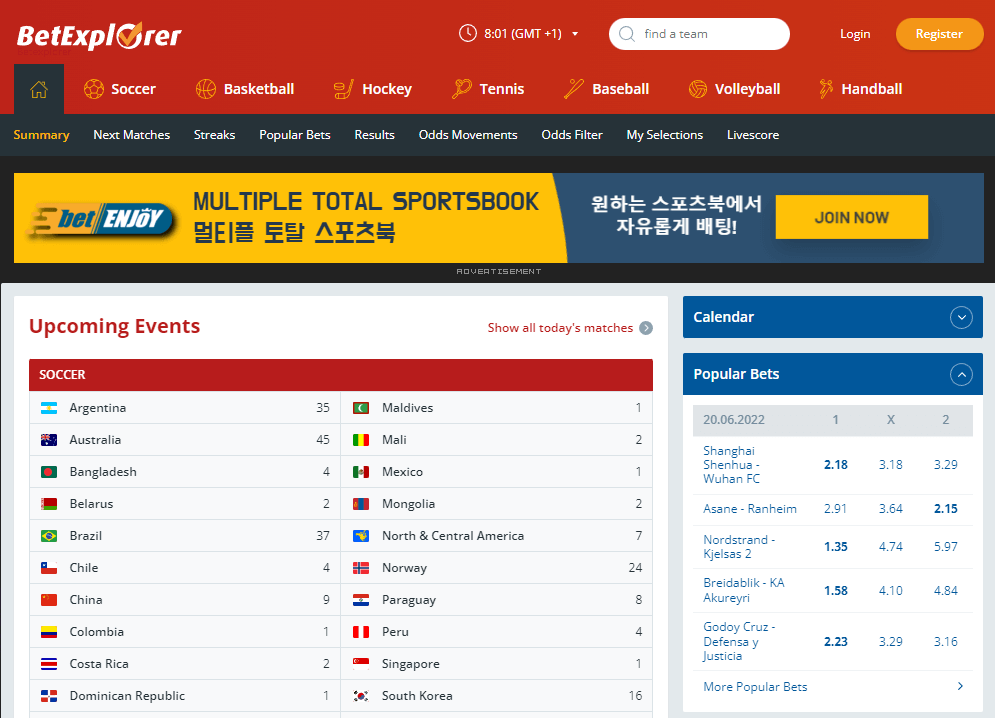This screenshot has width=995, height=718.
Task: Open the Results tab
Action: 374,135
